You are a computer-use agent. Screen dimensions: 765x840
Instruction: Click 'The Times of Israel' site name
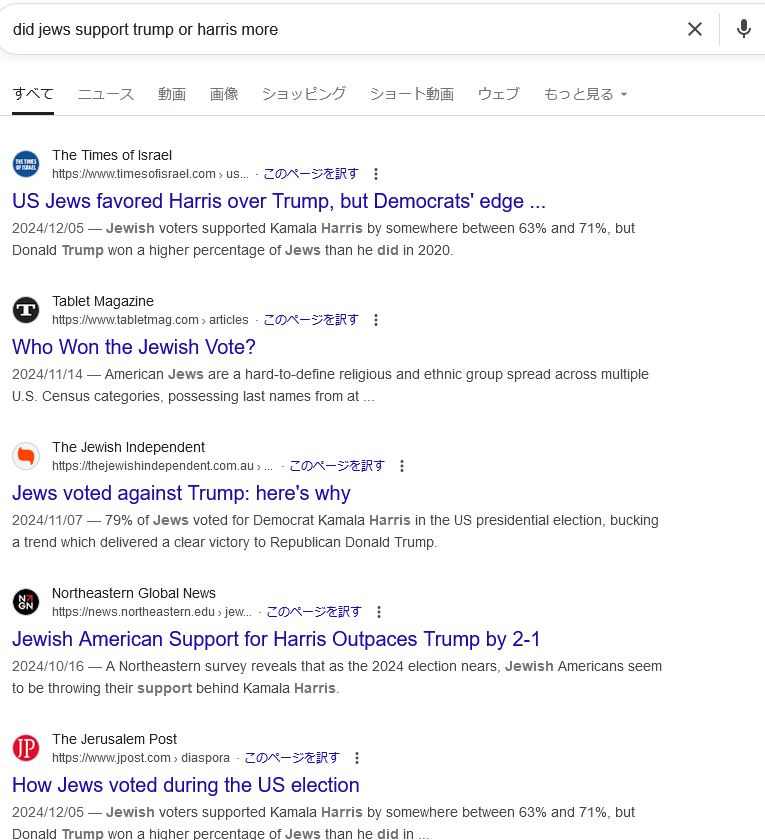(x=112, y=155)
